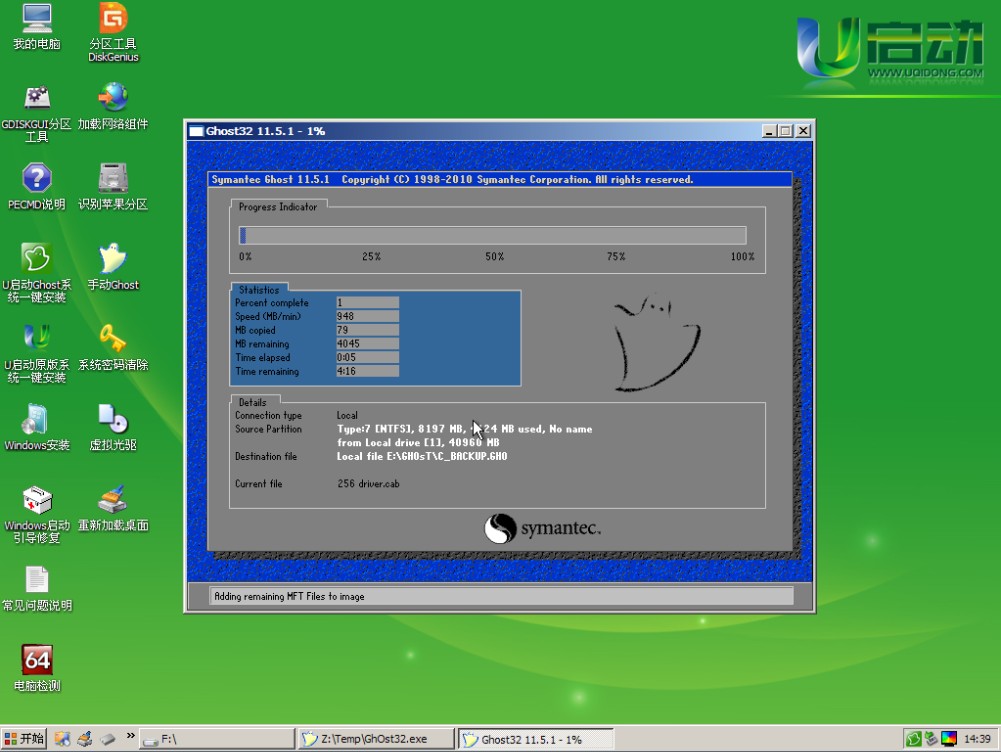The width and height of the screenshot is (1001, 752).
Task: Click the third quick launch taskbar icon
Action: pos(107,739)
